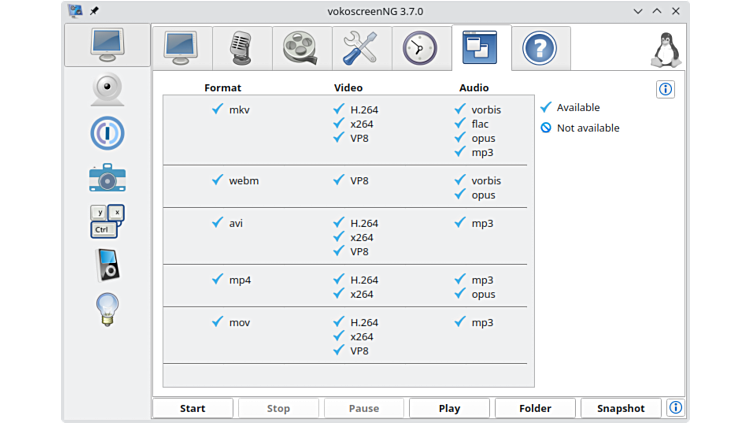Screen dimensions: 752x423
Task: Open the showkey keyboard Ctrl sidebar icon
Action: [107, 221]
